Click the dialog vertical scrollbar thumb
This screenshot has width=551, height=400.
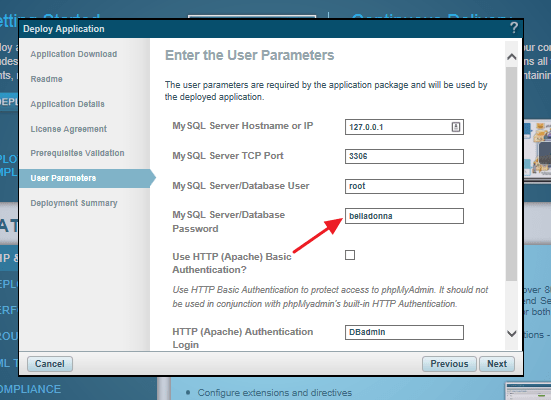click(x=512, y=174)
